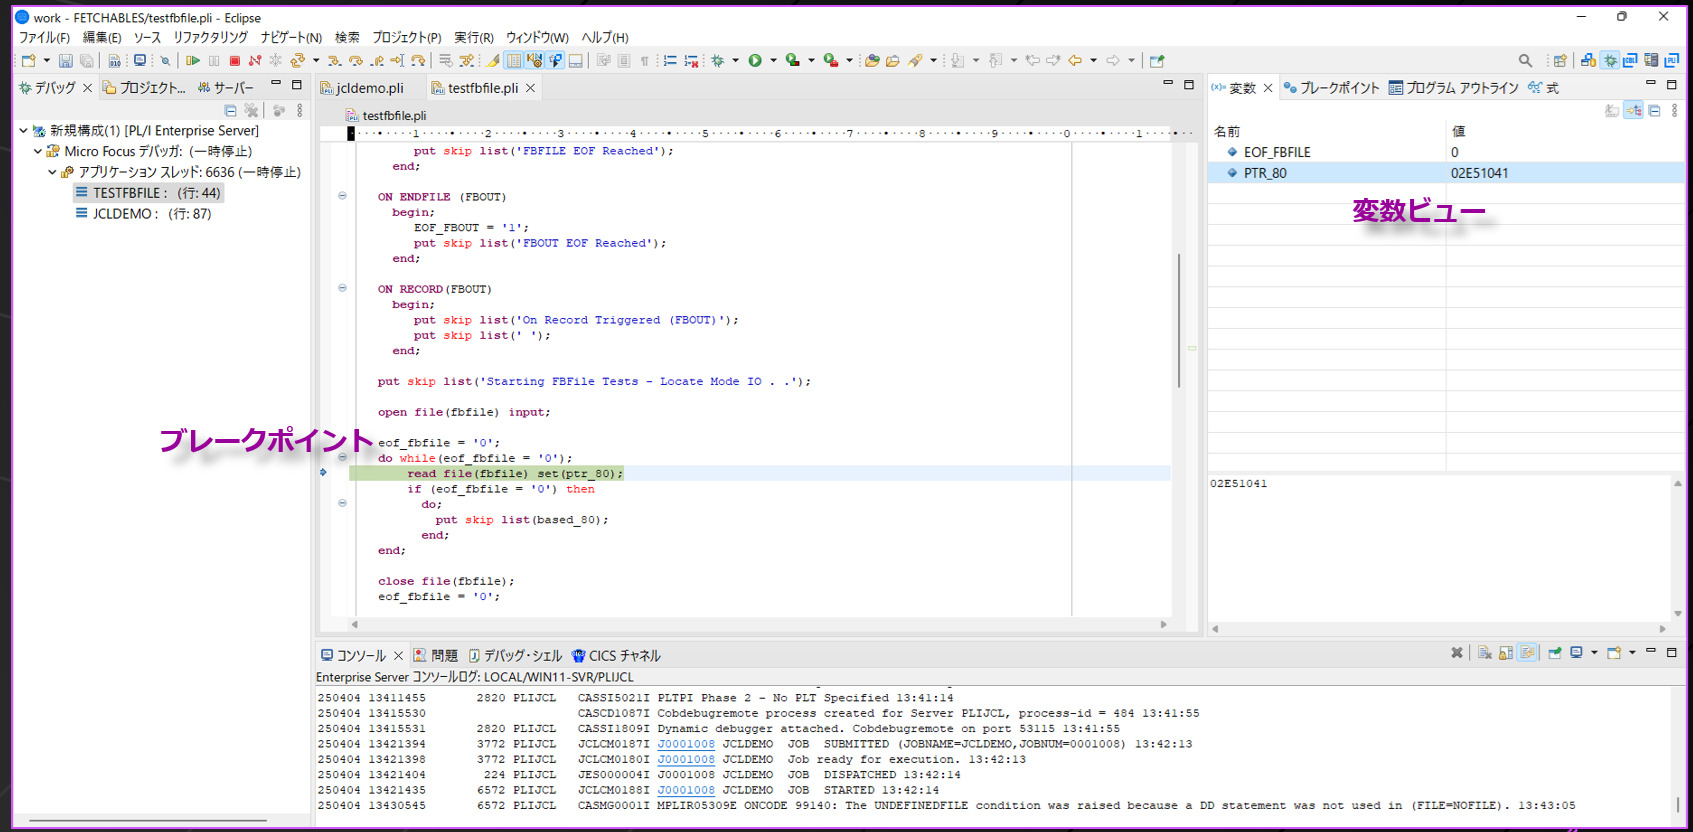Click the Step Into icon
The width and height of the screenshot is (1693, 832).
(x=334, y=61)
